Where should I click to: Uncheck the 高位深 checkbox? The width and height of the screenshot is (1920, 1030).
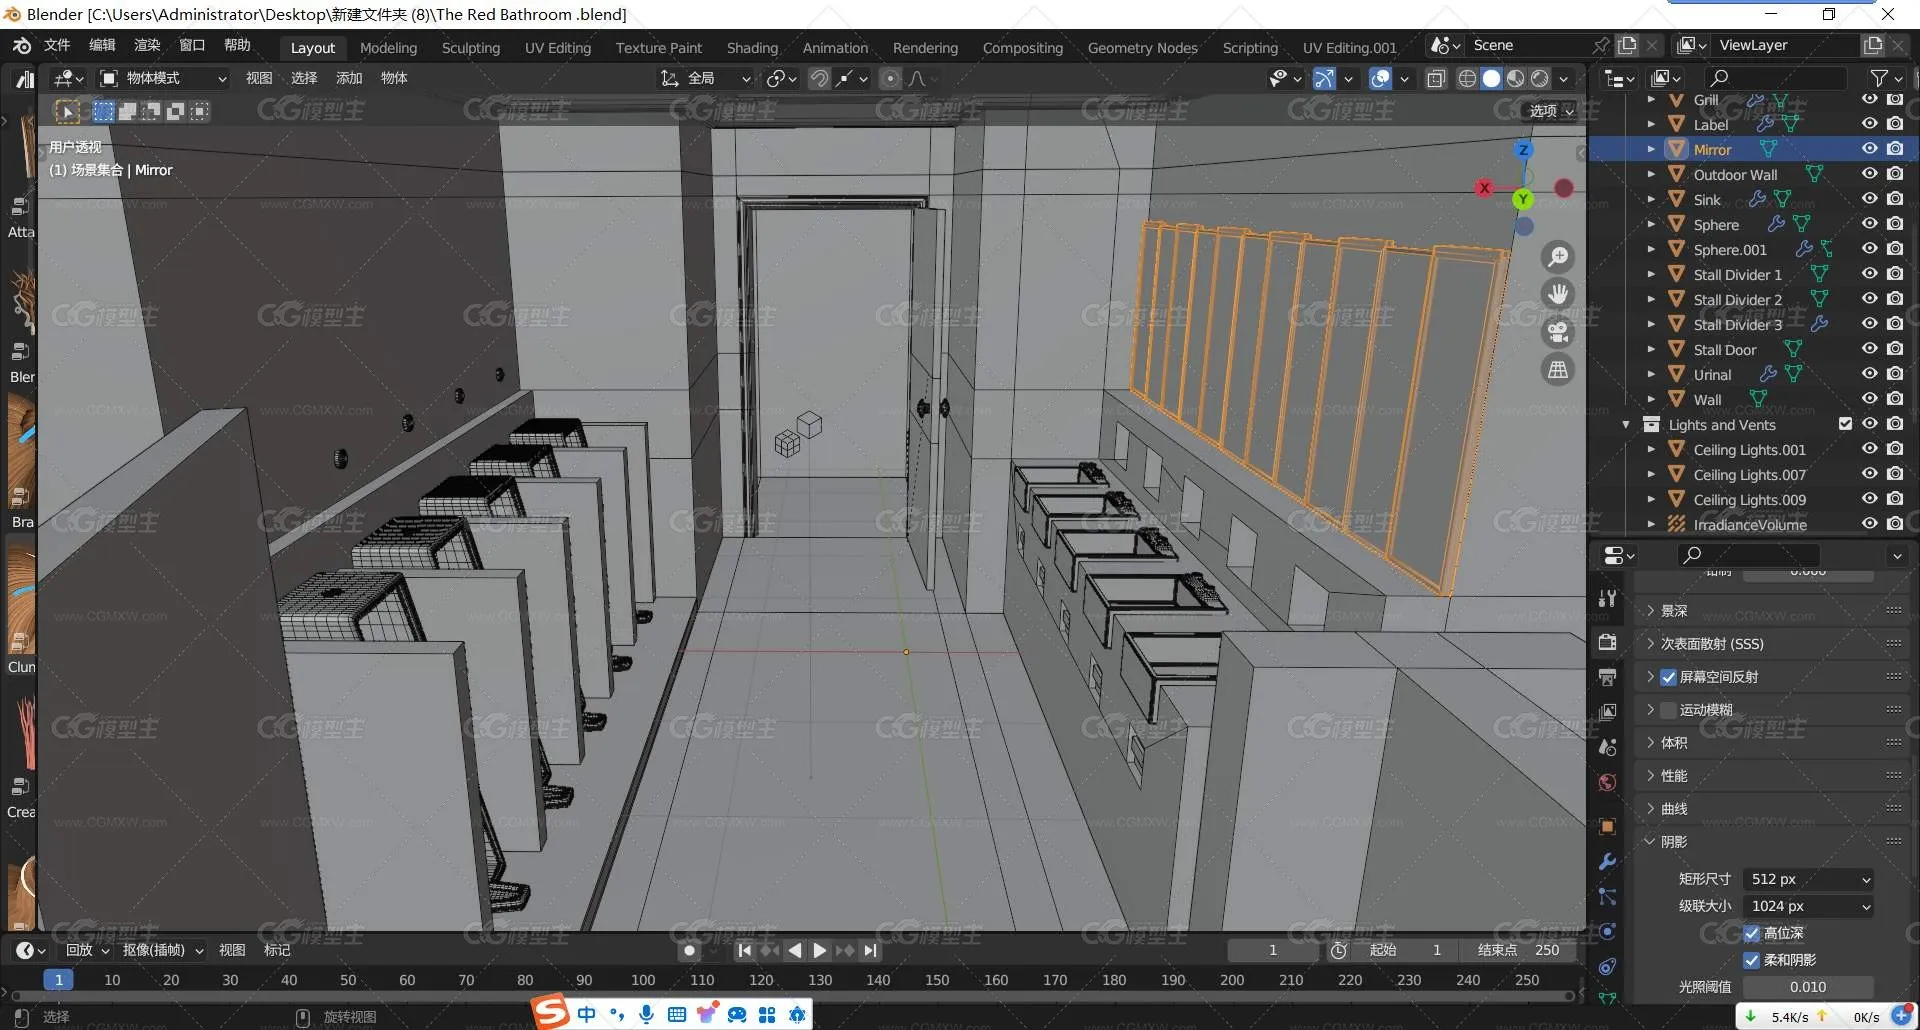pyautogui.click(x=1752, y=933)
